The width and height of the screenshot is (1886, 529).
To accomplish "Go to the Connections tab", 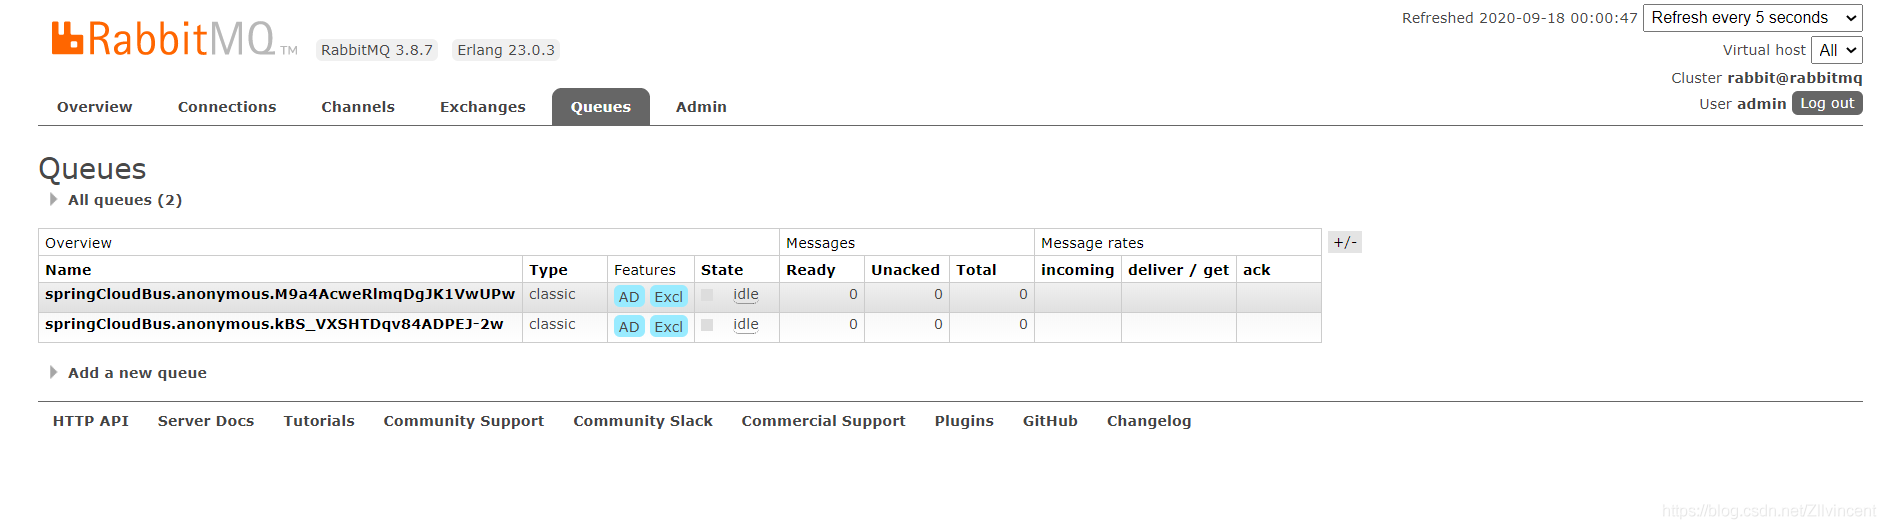I will 227,107.
